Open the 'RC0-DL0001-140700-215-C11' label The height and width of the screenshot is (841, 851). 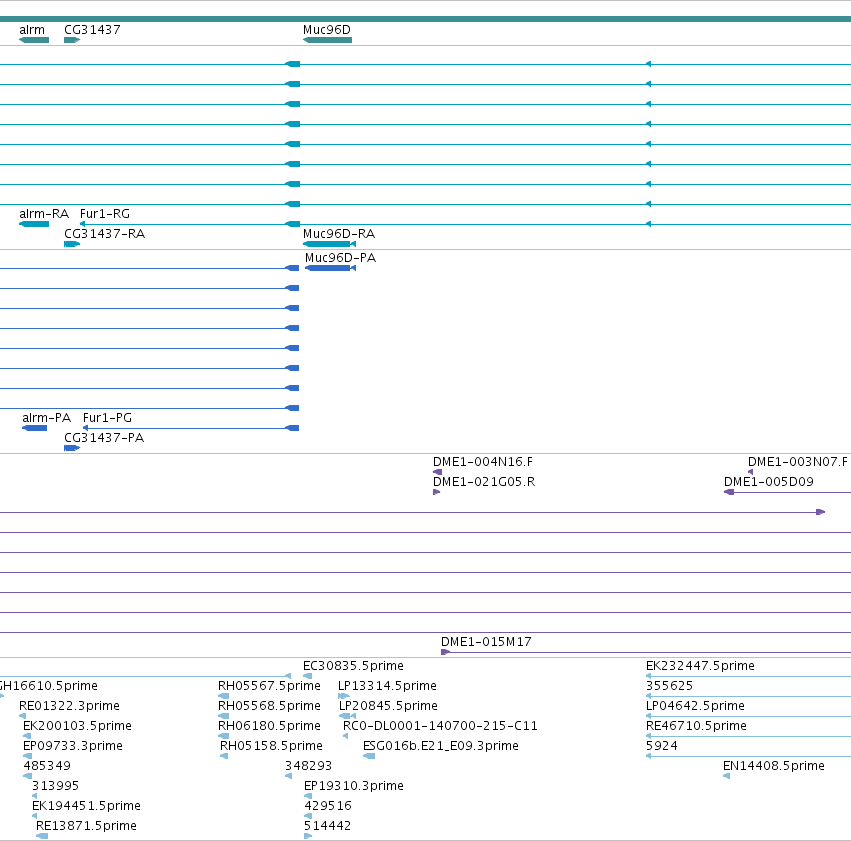(440, 726)
